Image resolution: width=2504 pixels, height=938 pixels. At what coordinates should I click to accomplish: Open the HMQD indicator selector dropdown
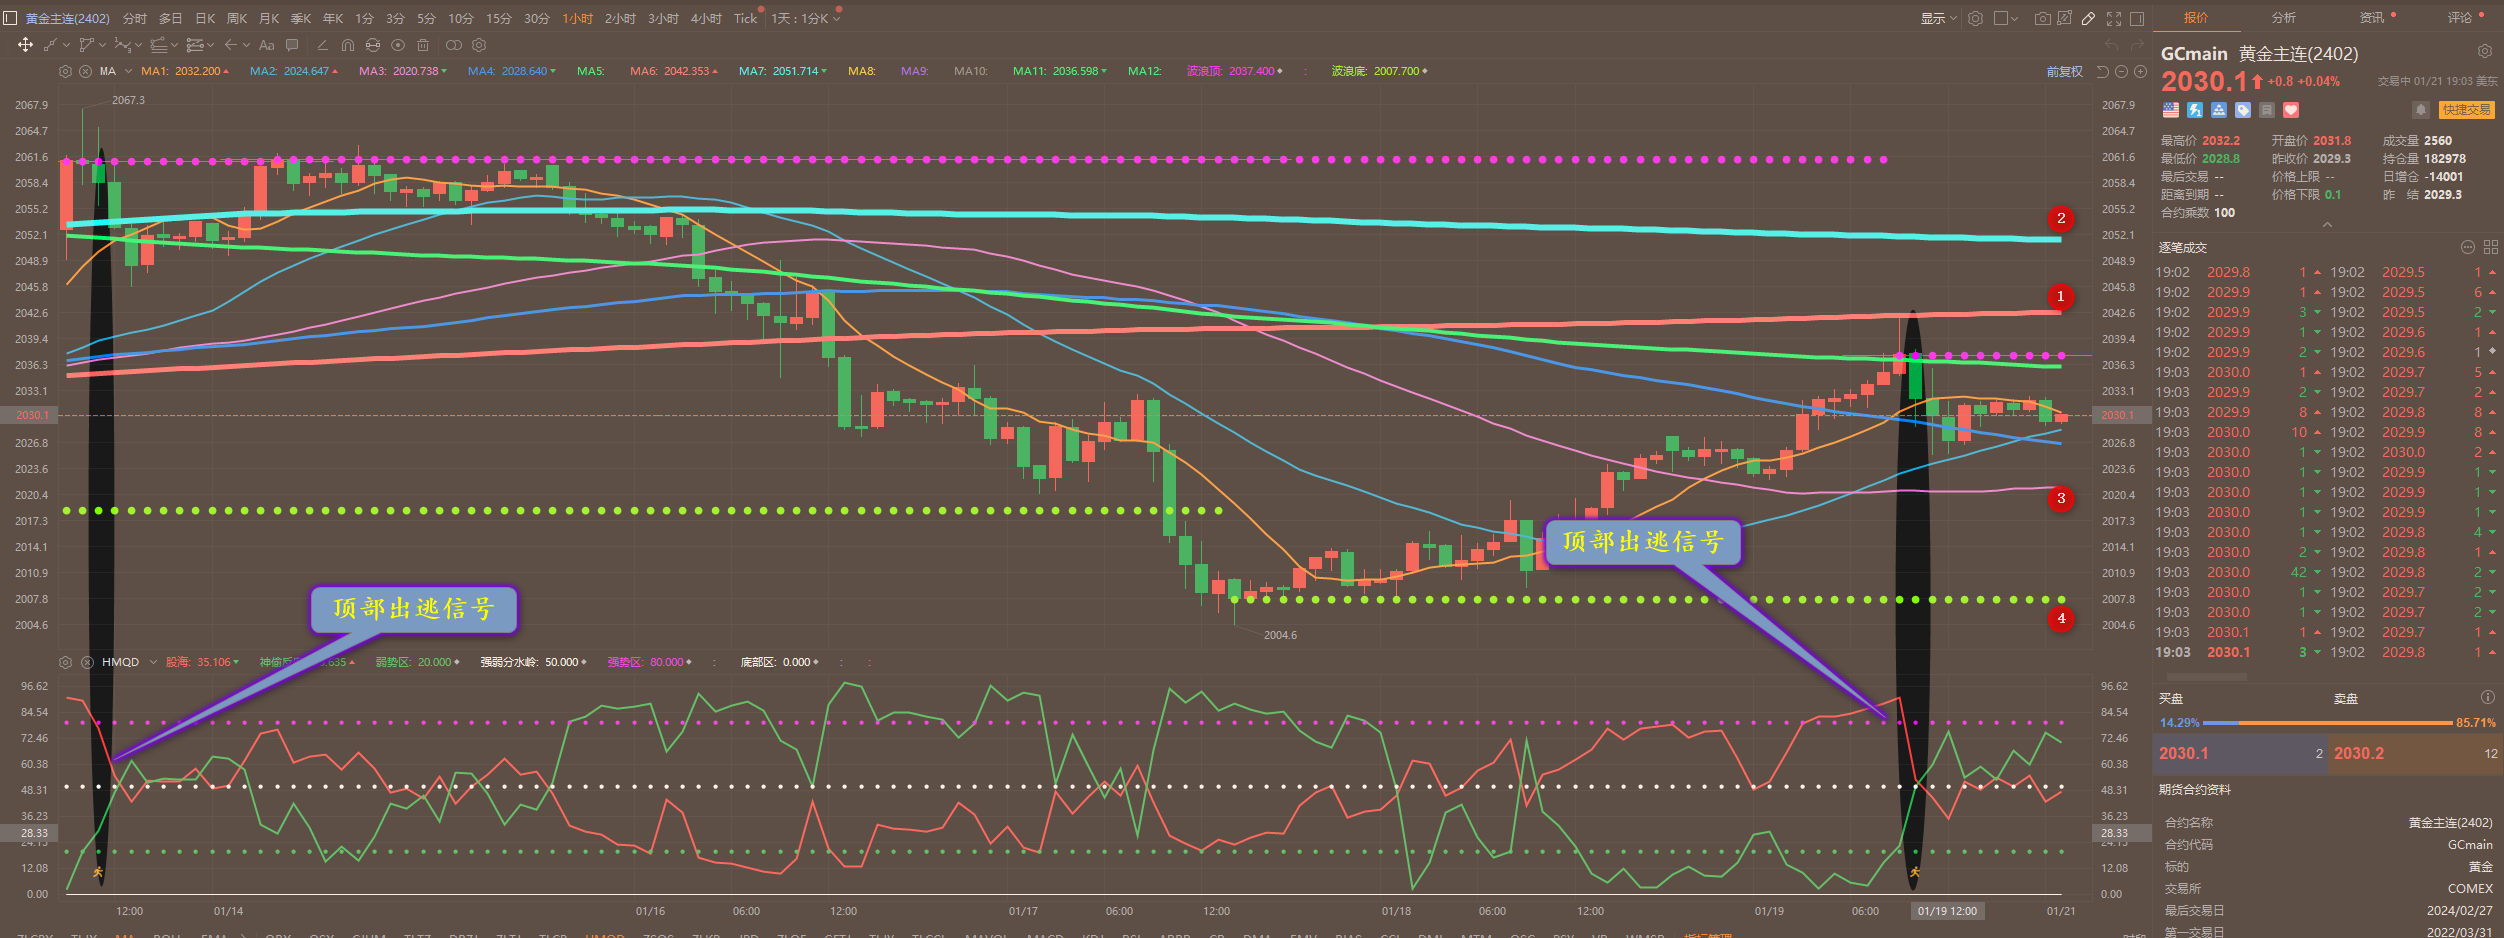(154, 662)
